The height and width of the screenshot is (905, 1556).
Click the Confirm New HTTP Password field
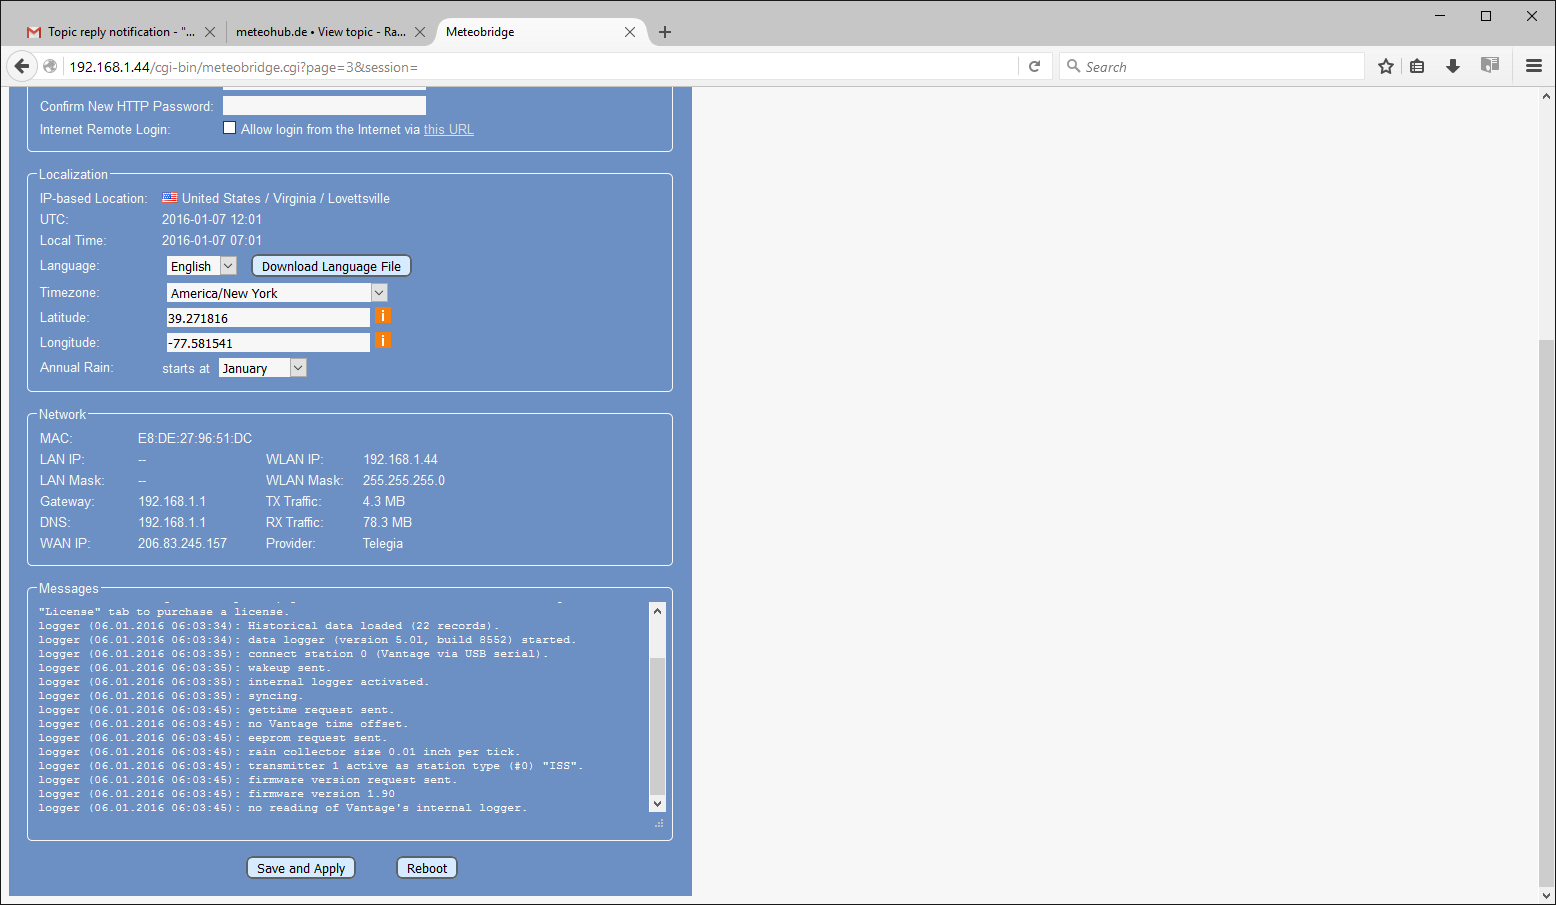[x=324, y=106]
